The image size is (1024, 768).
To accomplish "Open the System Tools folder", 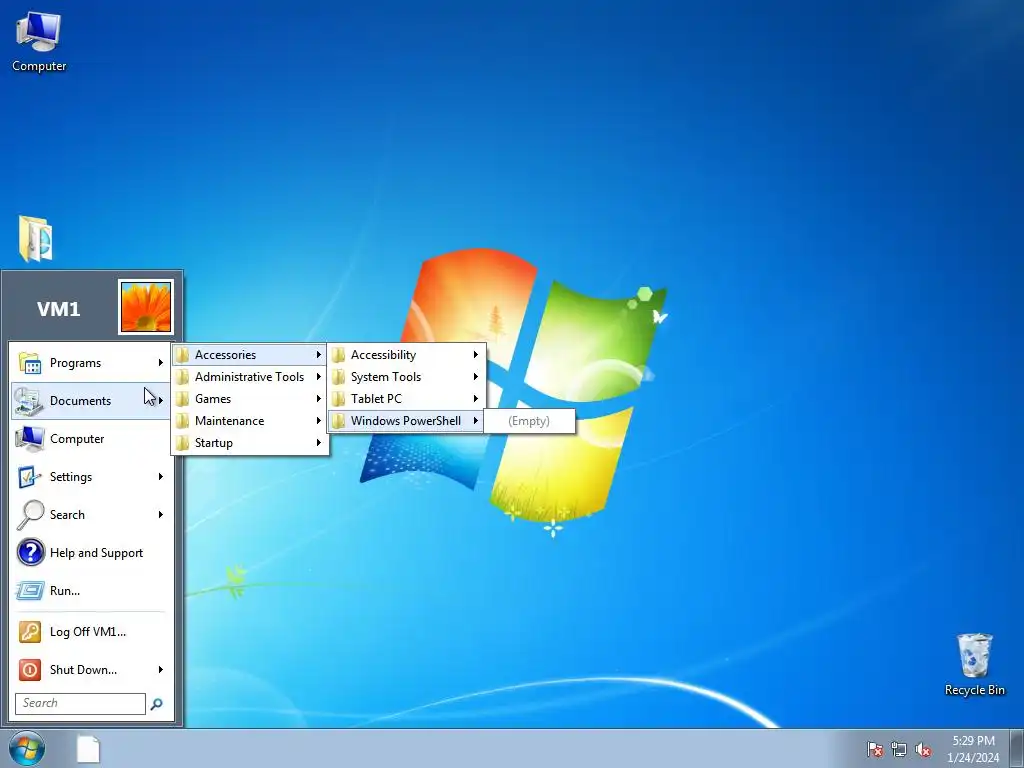I will 406,377.
